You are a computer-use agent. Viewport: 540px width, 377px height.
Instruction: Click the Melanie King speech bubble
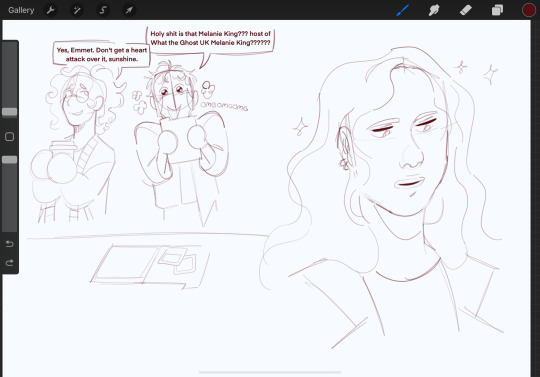210,39
